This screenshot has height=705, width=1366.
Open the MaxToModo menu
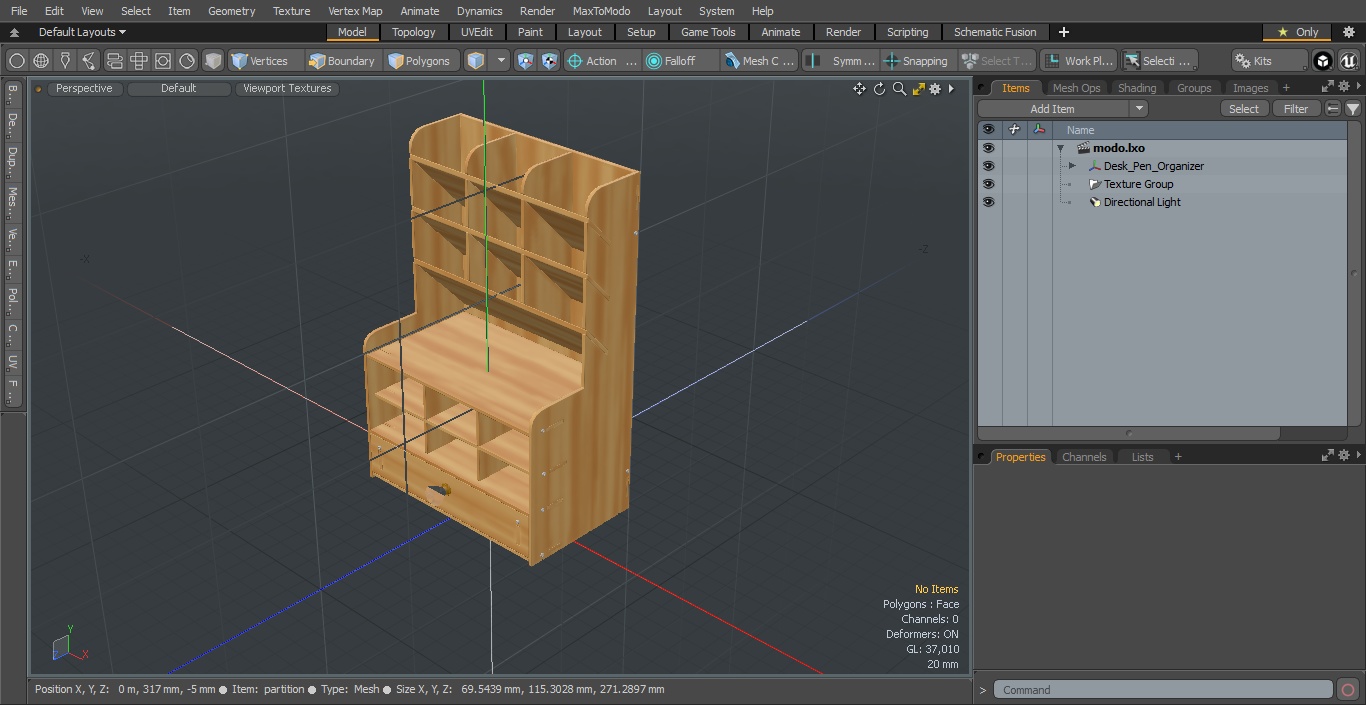coord(601,11)
